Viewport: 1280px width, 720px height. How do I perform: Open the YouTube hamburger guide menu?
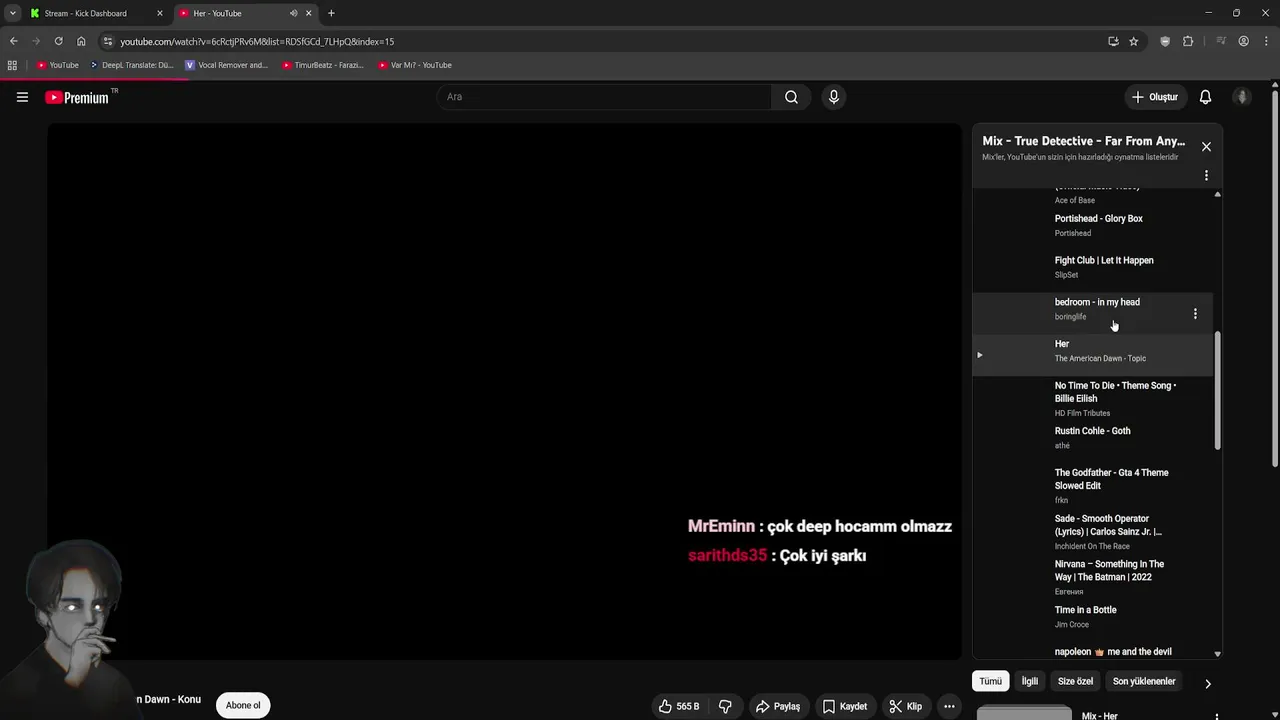click(22, 97)
